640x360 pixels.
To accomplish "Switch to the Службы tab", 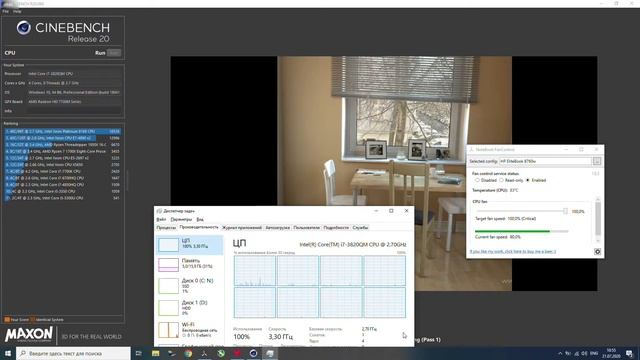I will [x=360, y=228].
